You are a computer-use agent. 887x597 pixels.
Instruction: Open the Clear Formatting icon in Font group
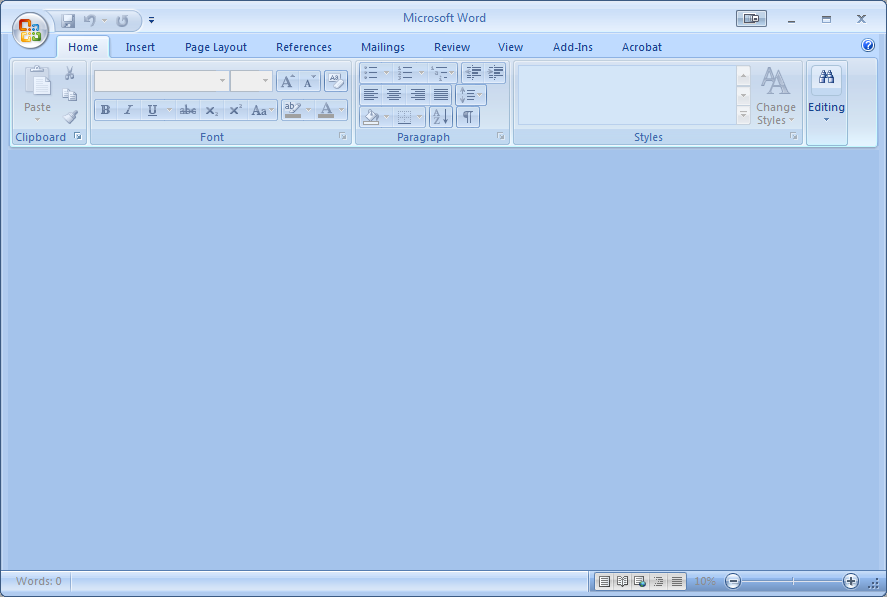point(336,81)
